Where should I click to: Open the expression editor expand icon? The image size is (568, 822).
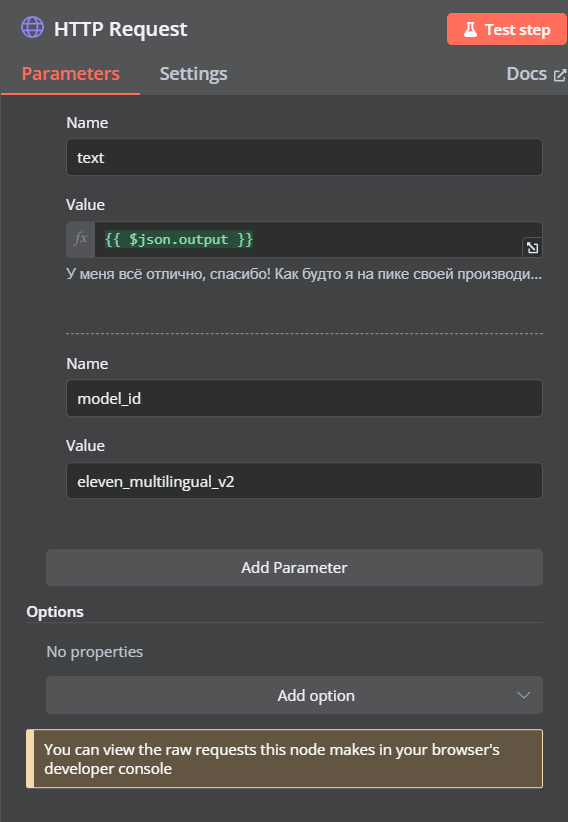pyautogui.click(x=532, y=247)
